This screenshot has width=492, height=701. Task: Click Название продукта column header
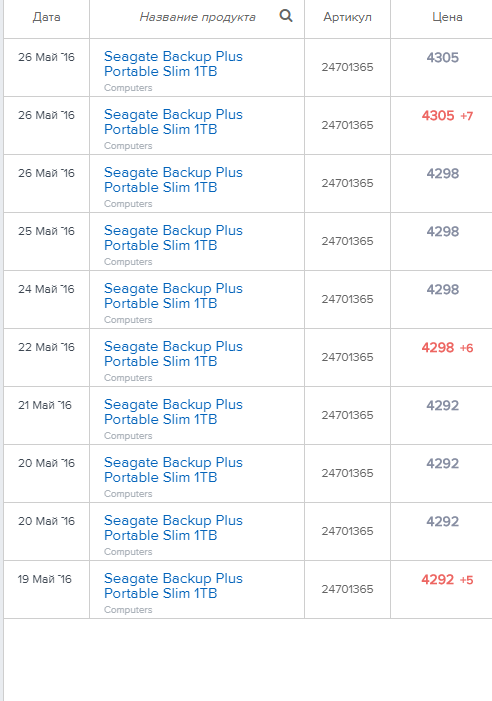tap(198, 17)
